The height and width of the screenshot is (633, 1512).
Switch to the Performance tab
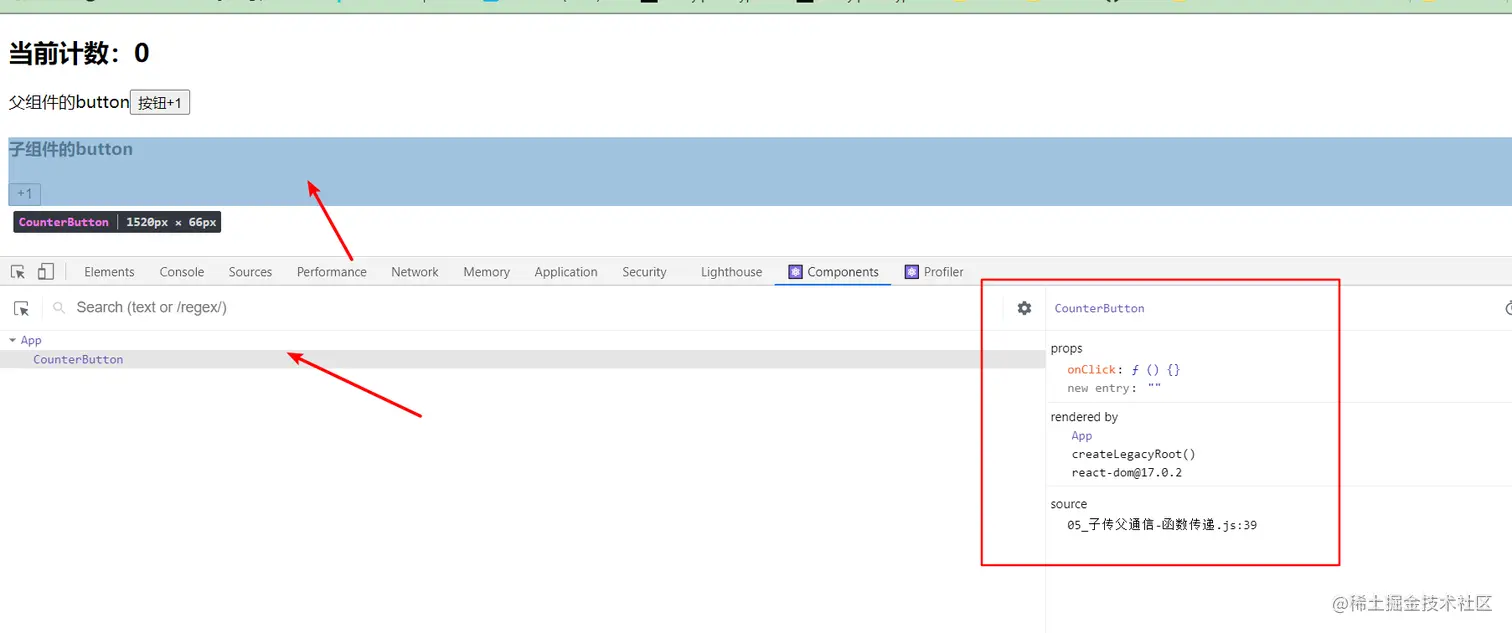pyautogui.click(x=331, y=272)
